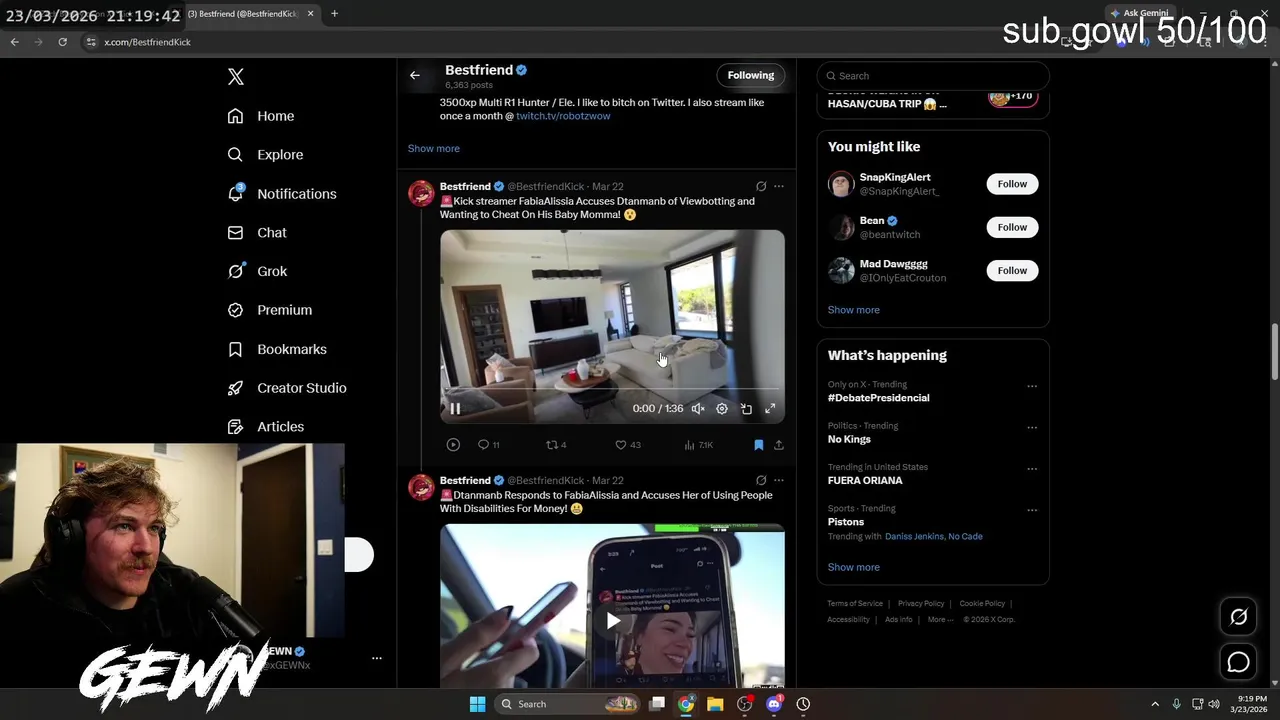Follow Mad Dawgggg
The image size is (1280, 720).
click(x=1012, y=270)
